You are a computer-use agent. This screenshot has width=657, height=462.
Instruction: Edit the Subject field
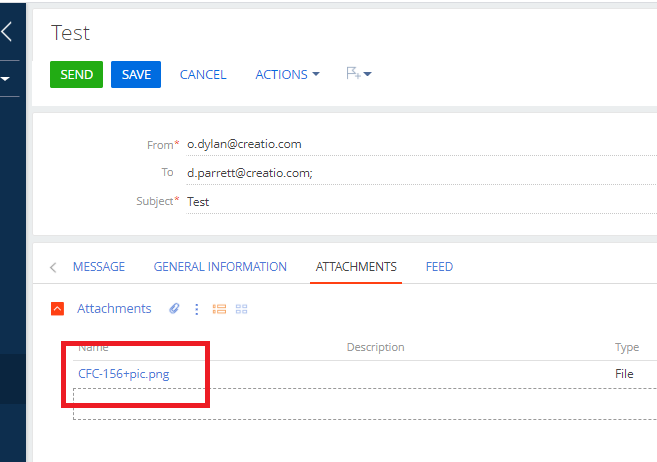[x=422, y=202]
